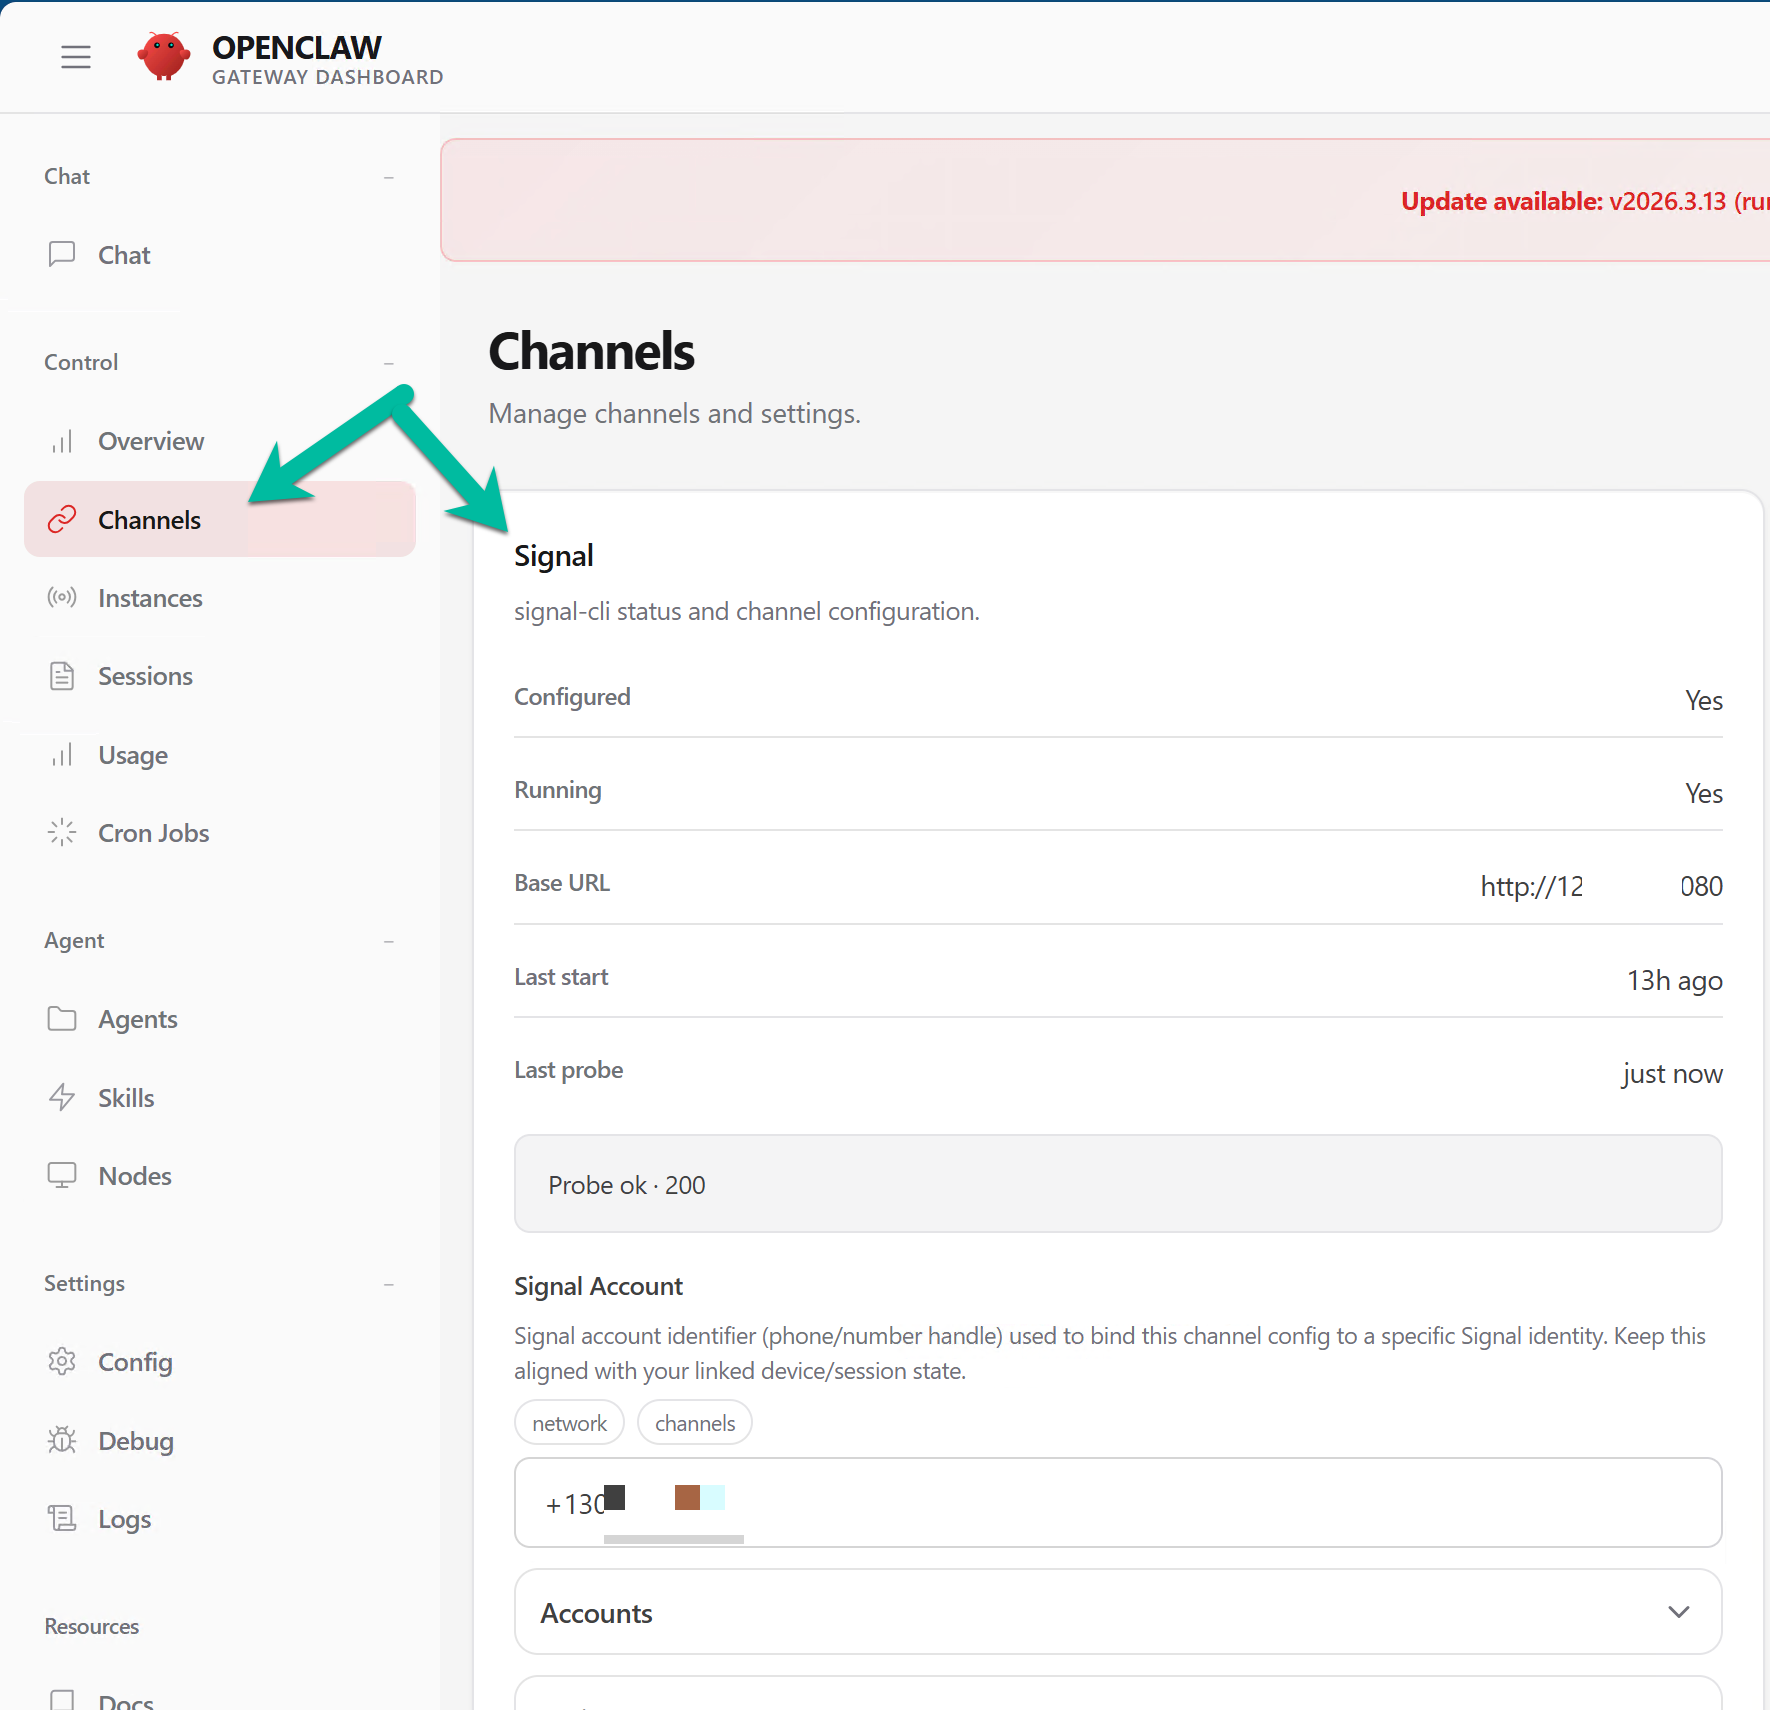Screen dimensions: 1770x1710
Task: Click the Signal Account phone number field
Action: 1117,1502
